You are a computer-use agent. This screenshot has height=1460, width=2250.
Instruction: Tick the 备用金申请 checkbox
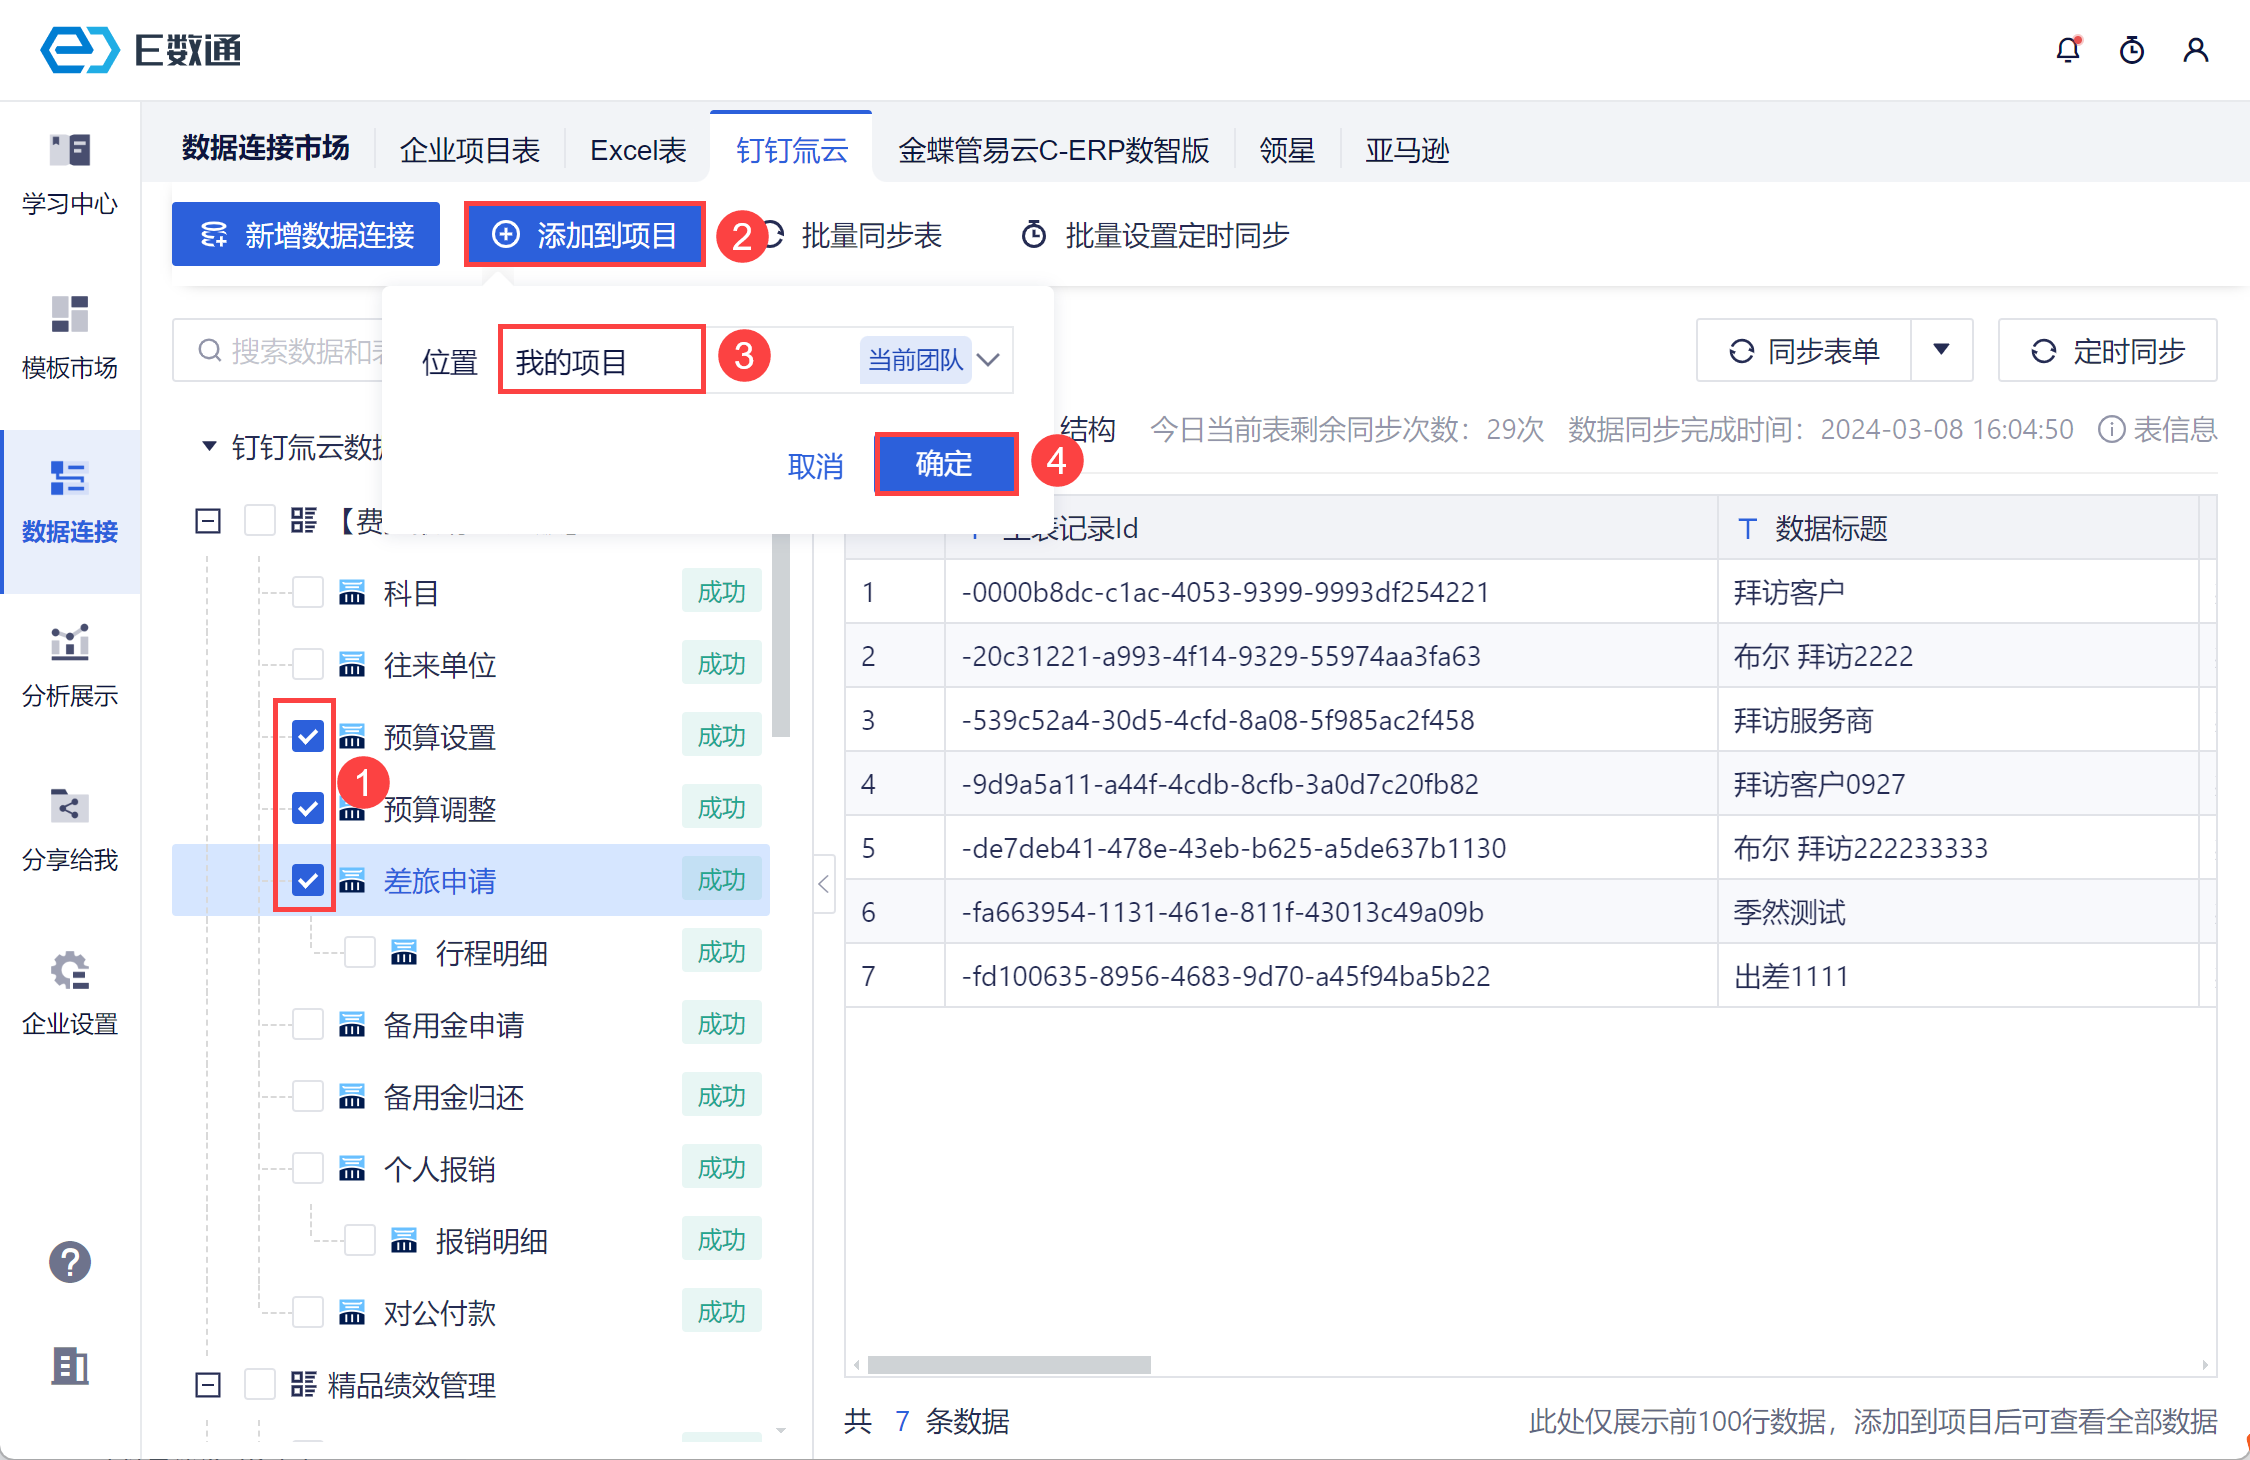point(308,1025)
